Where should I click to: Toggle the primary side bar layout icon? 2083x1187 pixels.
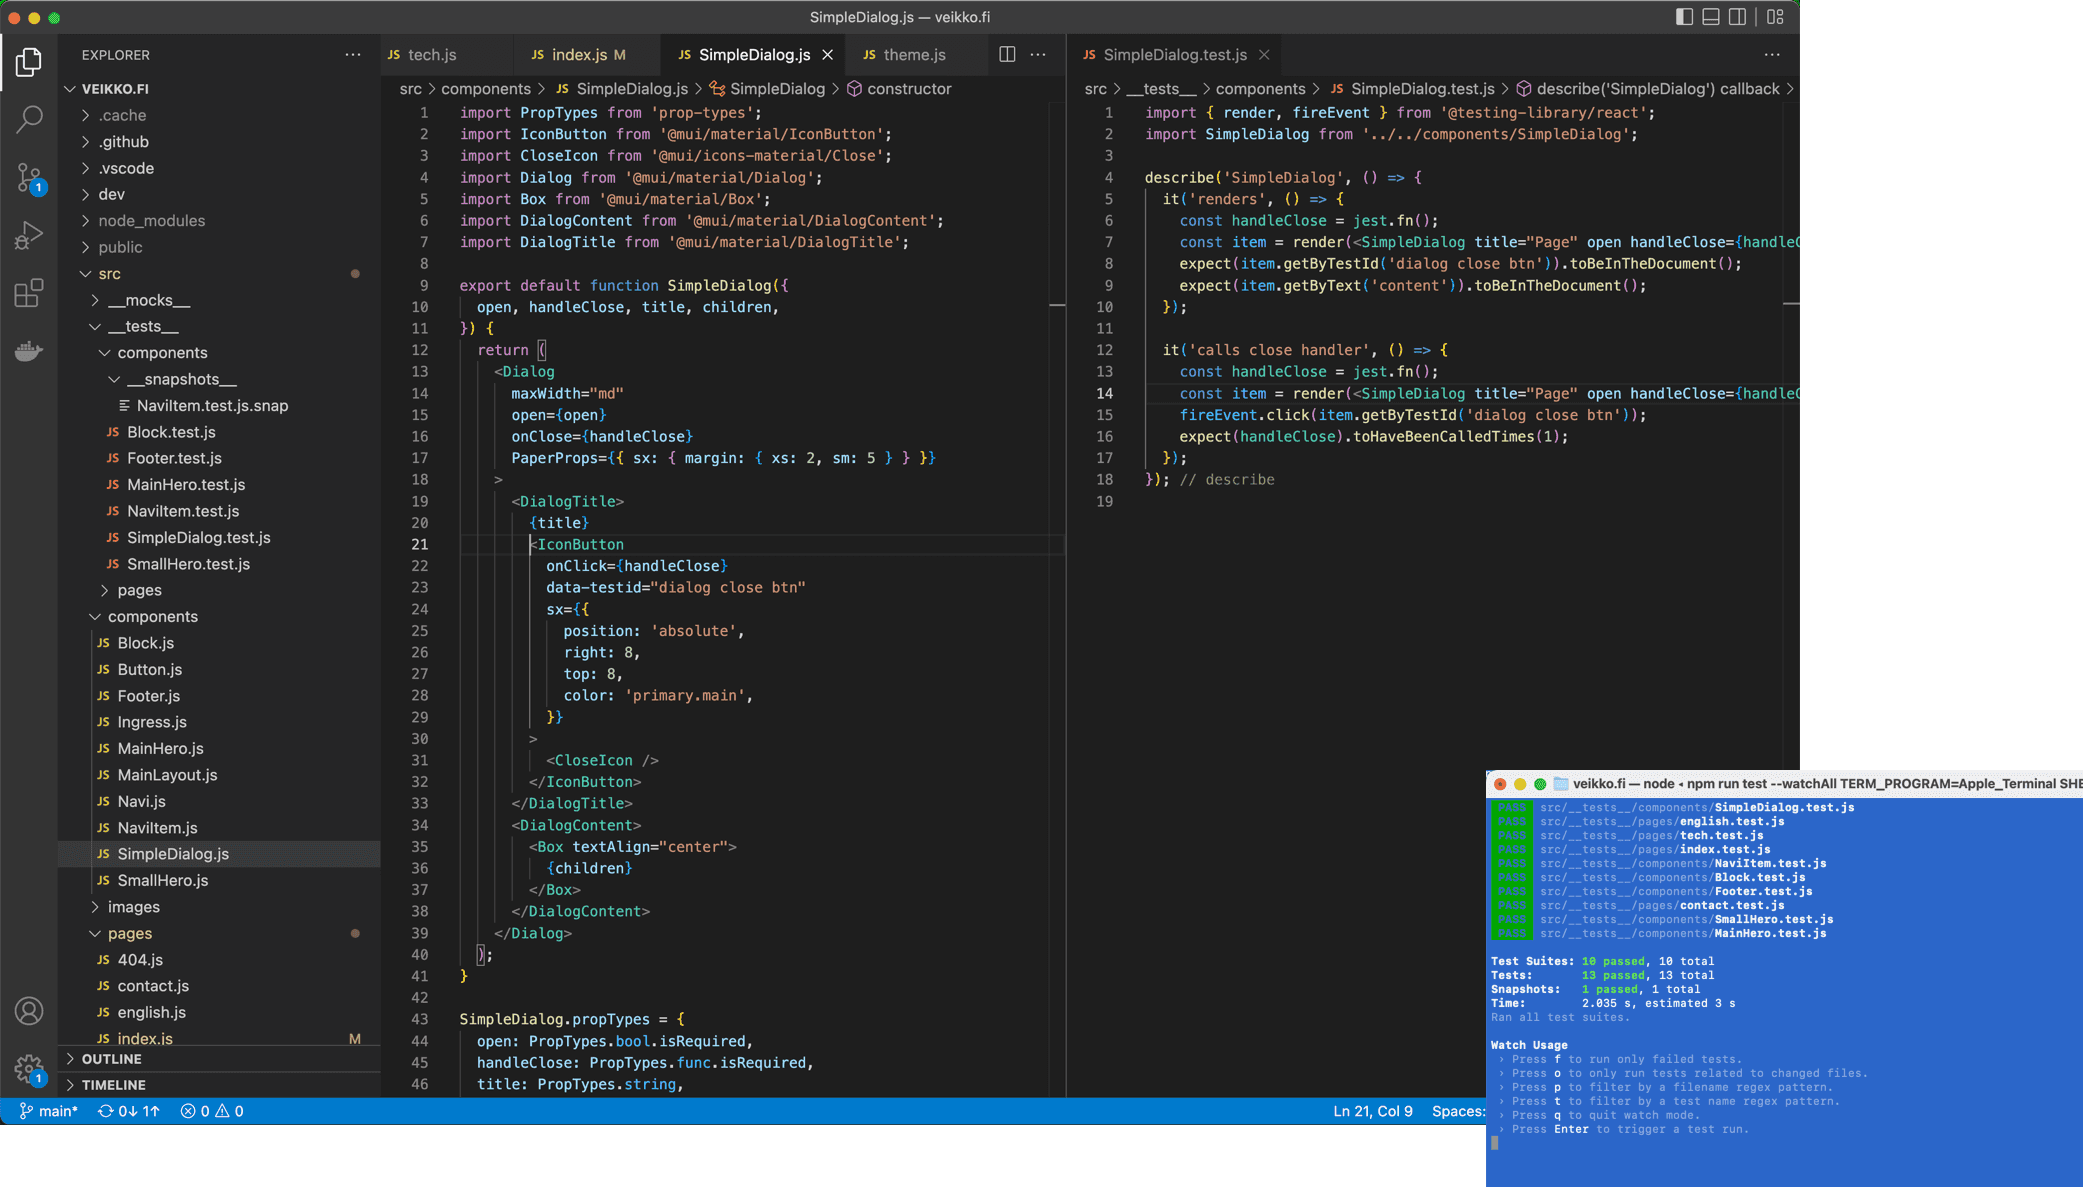[1684, 17]
